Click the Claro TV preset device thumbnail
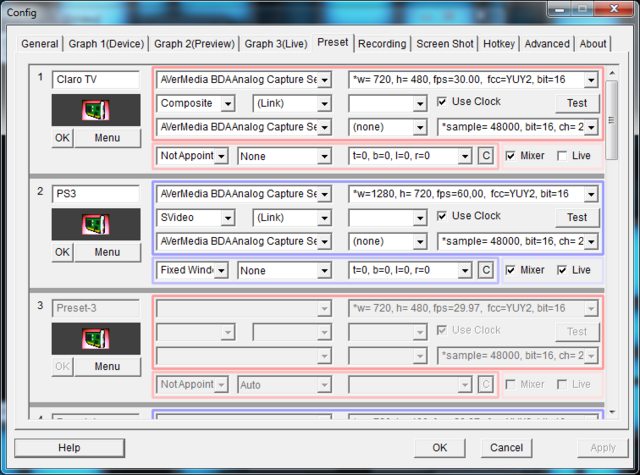 click(96, 110)
